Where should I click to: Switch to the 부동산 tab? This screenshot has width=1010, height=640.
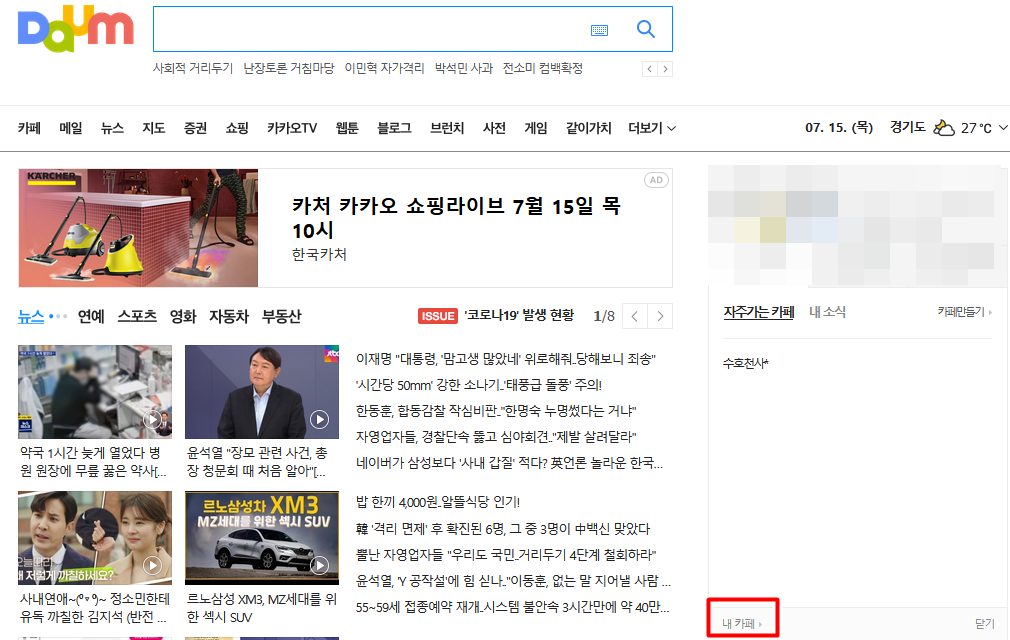tap(281, 316)
